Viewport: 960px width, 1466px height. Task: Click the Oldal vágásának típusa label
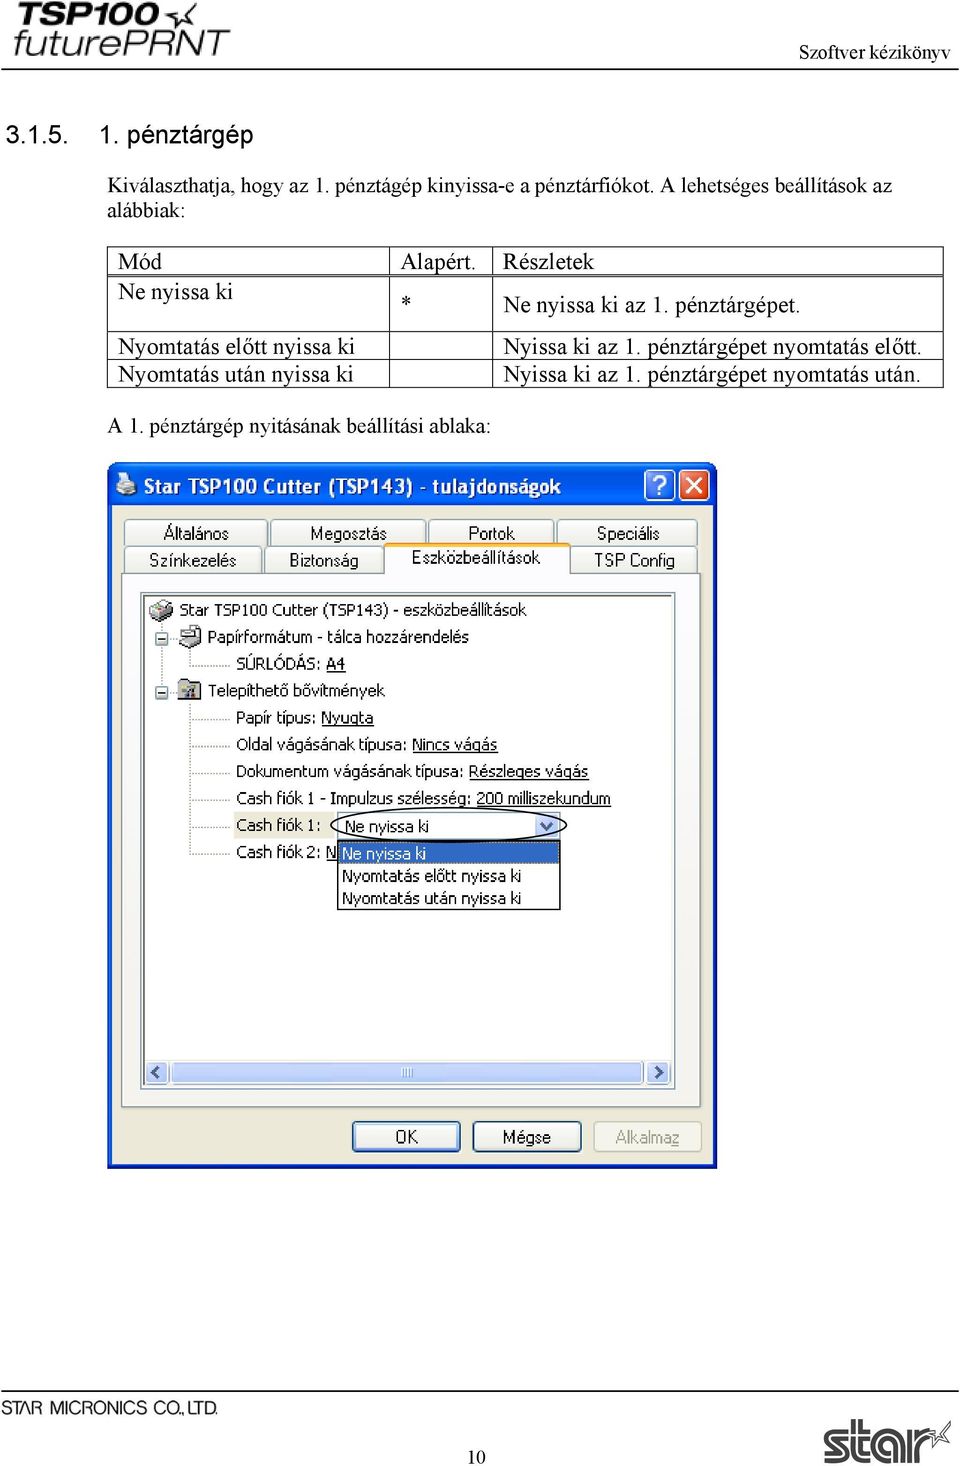pos(321,745)
